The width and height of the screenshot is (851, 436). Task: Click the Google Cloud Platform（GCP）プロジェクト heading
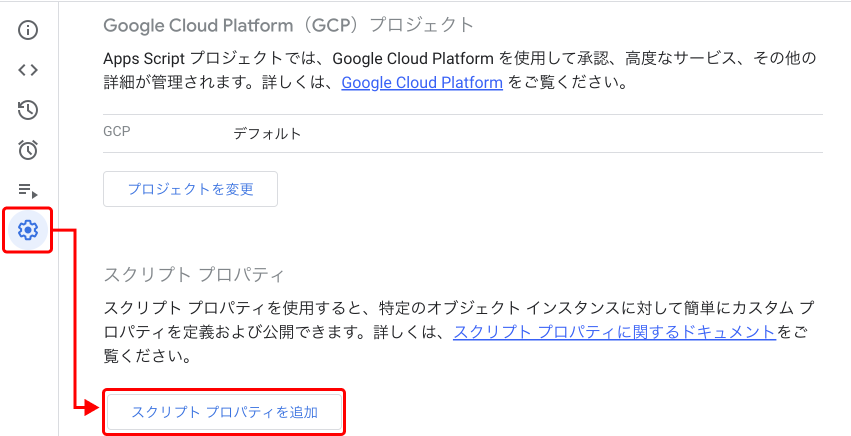coord(288,25)
